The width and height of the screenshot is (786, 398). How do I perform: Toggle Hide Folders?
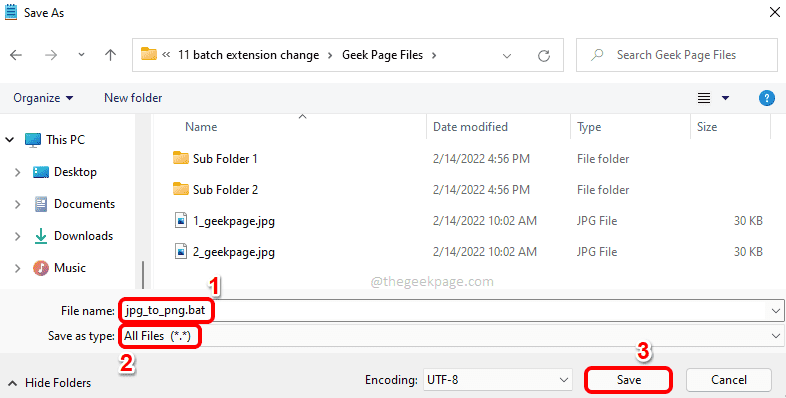(x=50, y=383)
